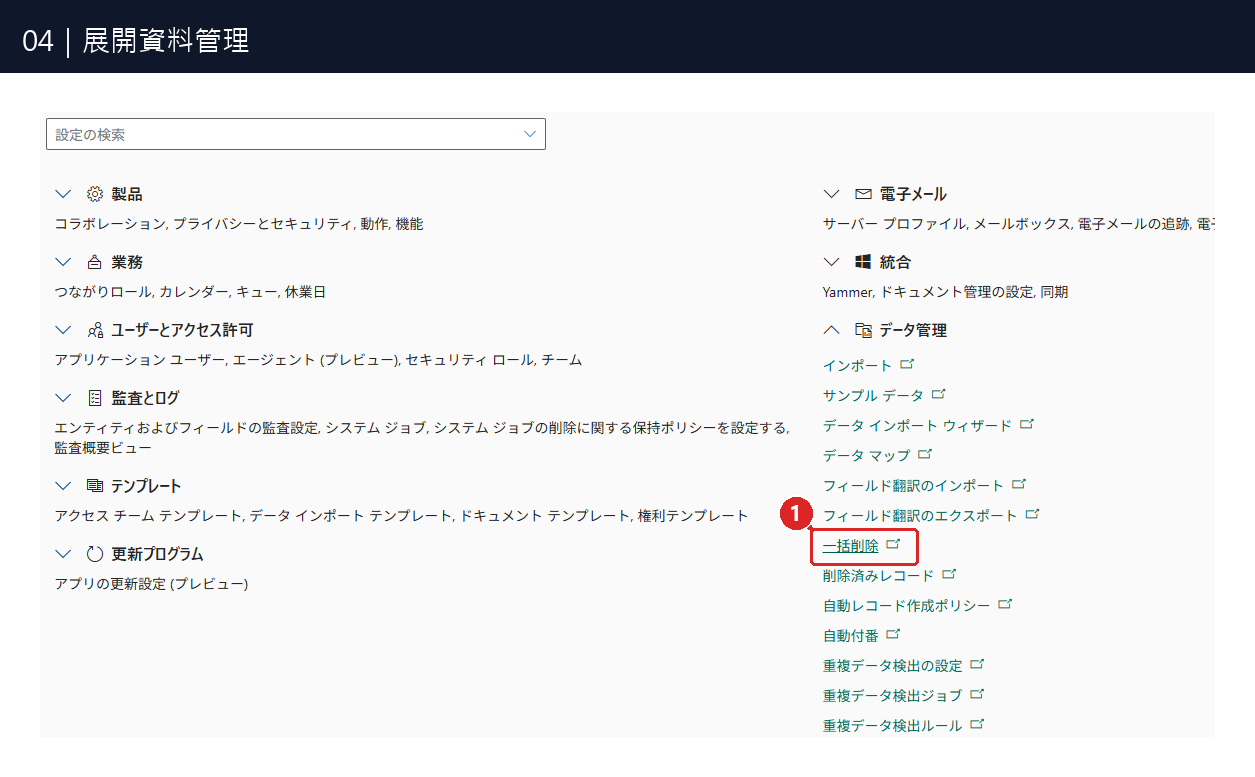Open the 設定の検索 dropdown arrow

[x=530, y=134]
